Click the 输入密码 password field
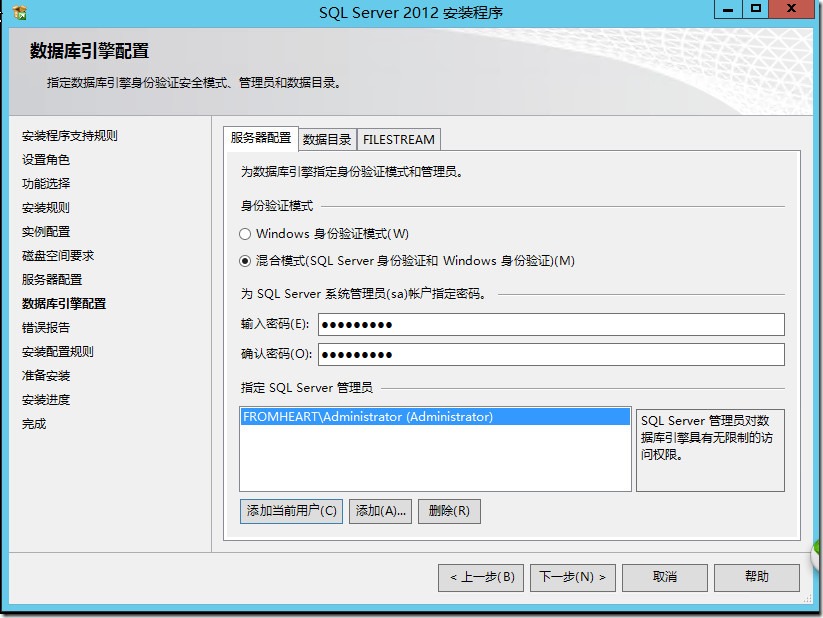 (551, 324)
